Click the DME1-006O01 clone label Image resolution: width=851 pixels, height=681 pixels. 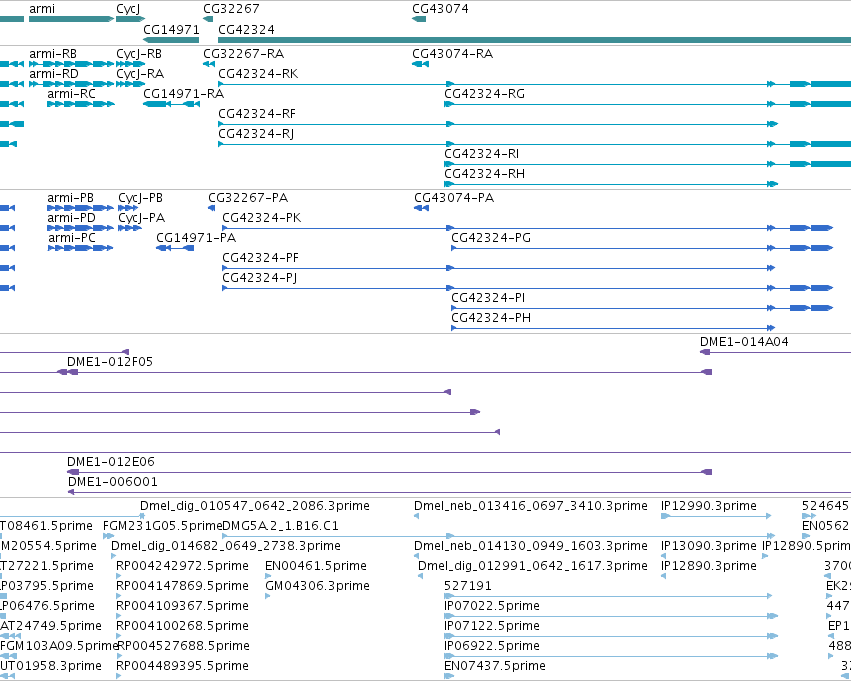point(113,482)
